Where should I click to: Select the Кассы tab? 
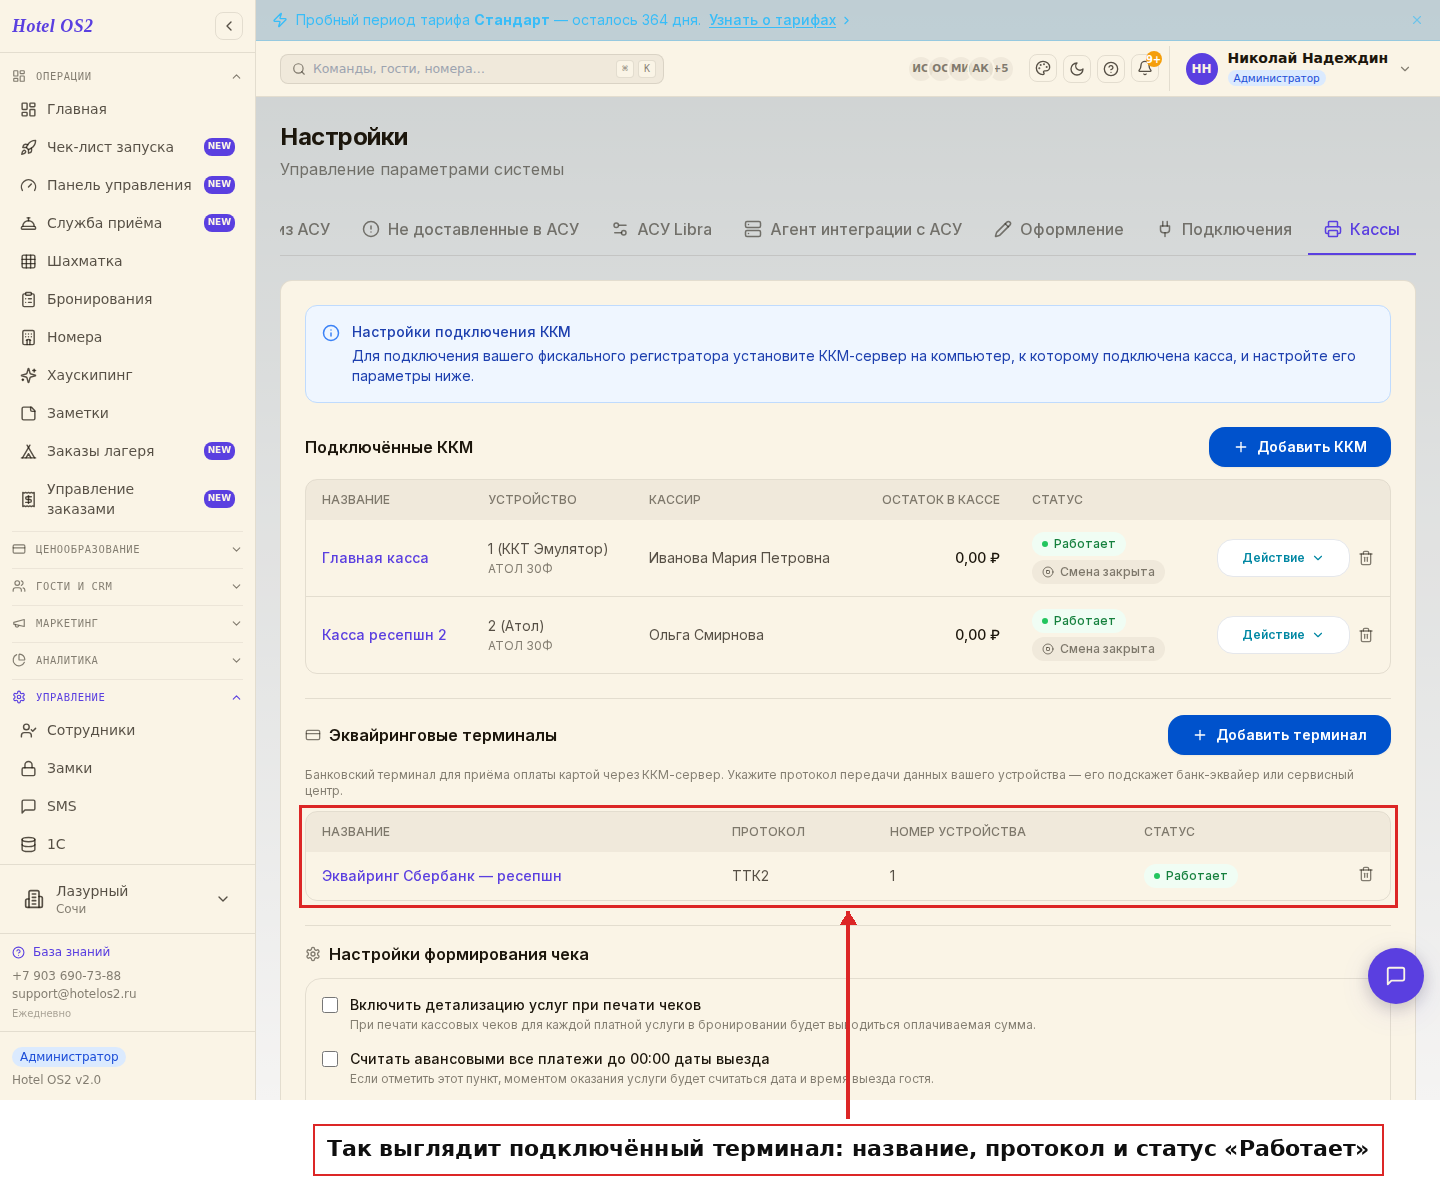pos(1362,229)
